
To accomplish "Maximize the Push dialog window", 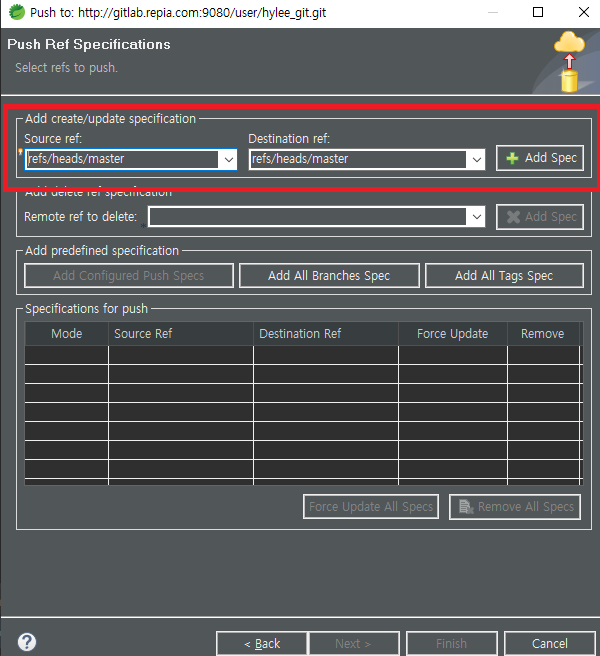I will click(538, 13).
